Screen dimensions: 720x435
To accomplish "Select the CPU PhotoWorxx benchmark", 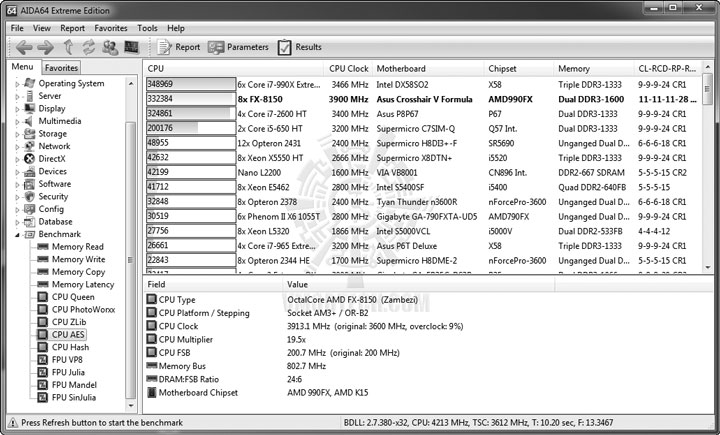I will pos(83,310).
